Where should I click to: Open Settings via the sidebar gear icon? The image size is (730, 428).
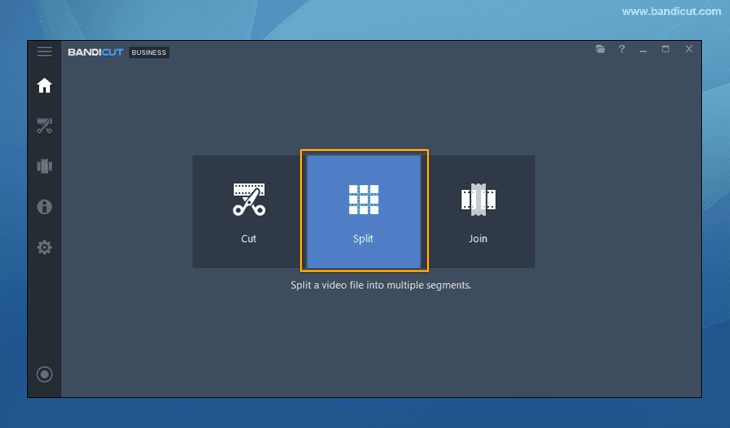pyautogui.click(x=45, y=247)
